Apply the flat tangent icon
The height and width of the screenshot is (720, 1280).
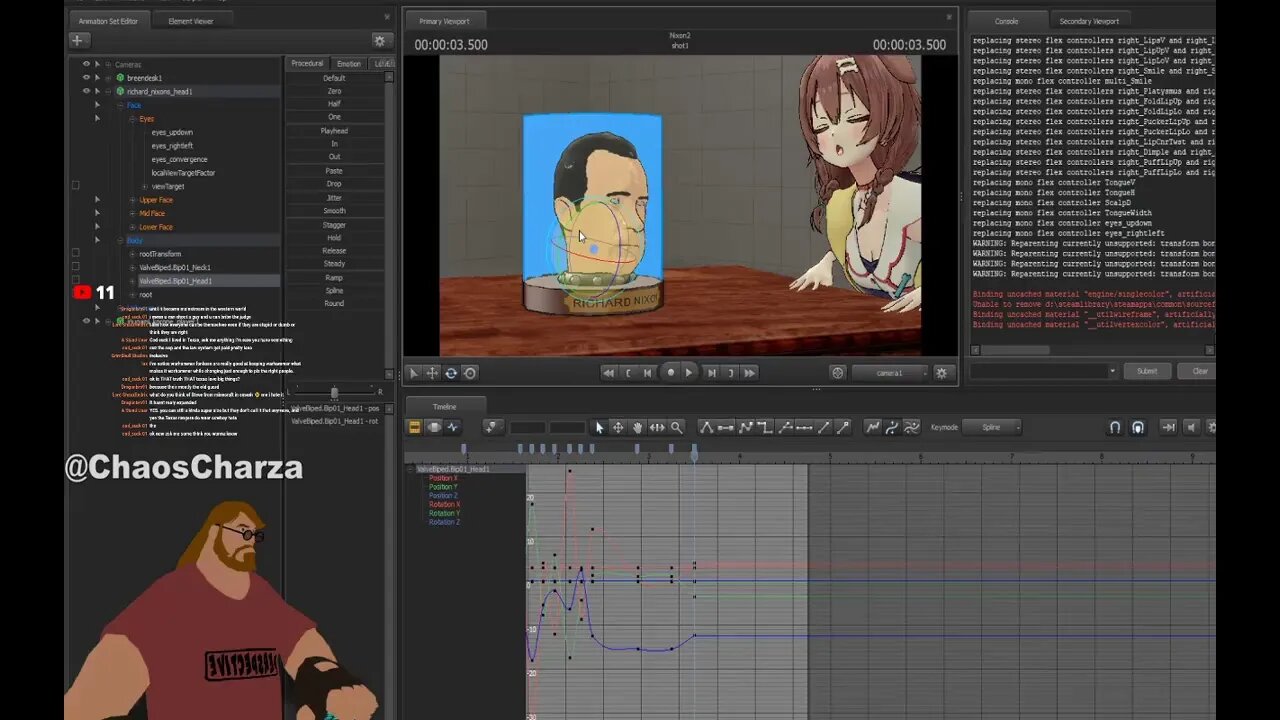coord(726,427)
